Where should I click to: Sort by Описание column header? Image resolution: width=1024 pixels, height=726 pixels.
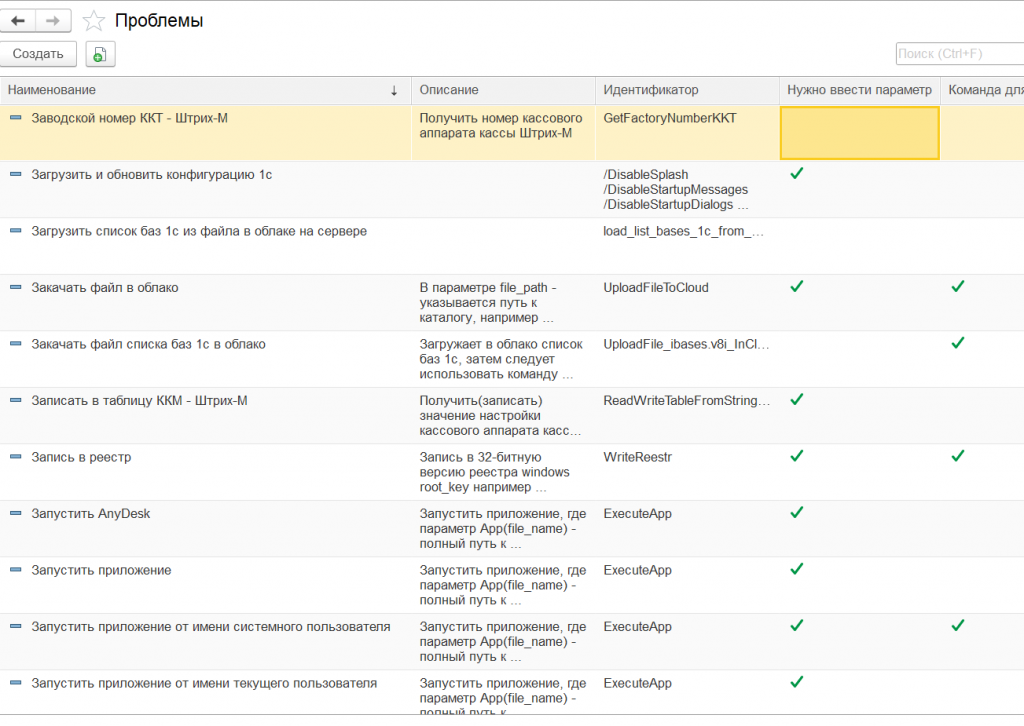click(x=450, y=90)
